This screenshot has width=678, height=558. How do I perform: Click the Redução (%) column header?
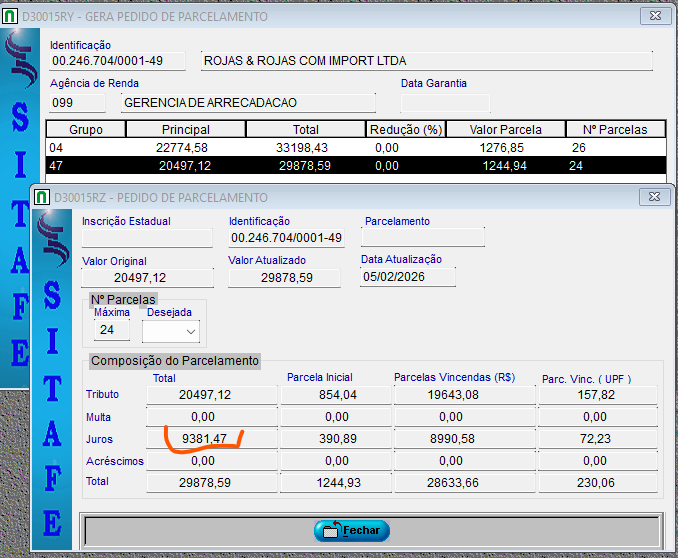coord(405,129)
